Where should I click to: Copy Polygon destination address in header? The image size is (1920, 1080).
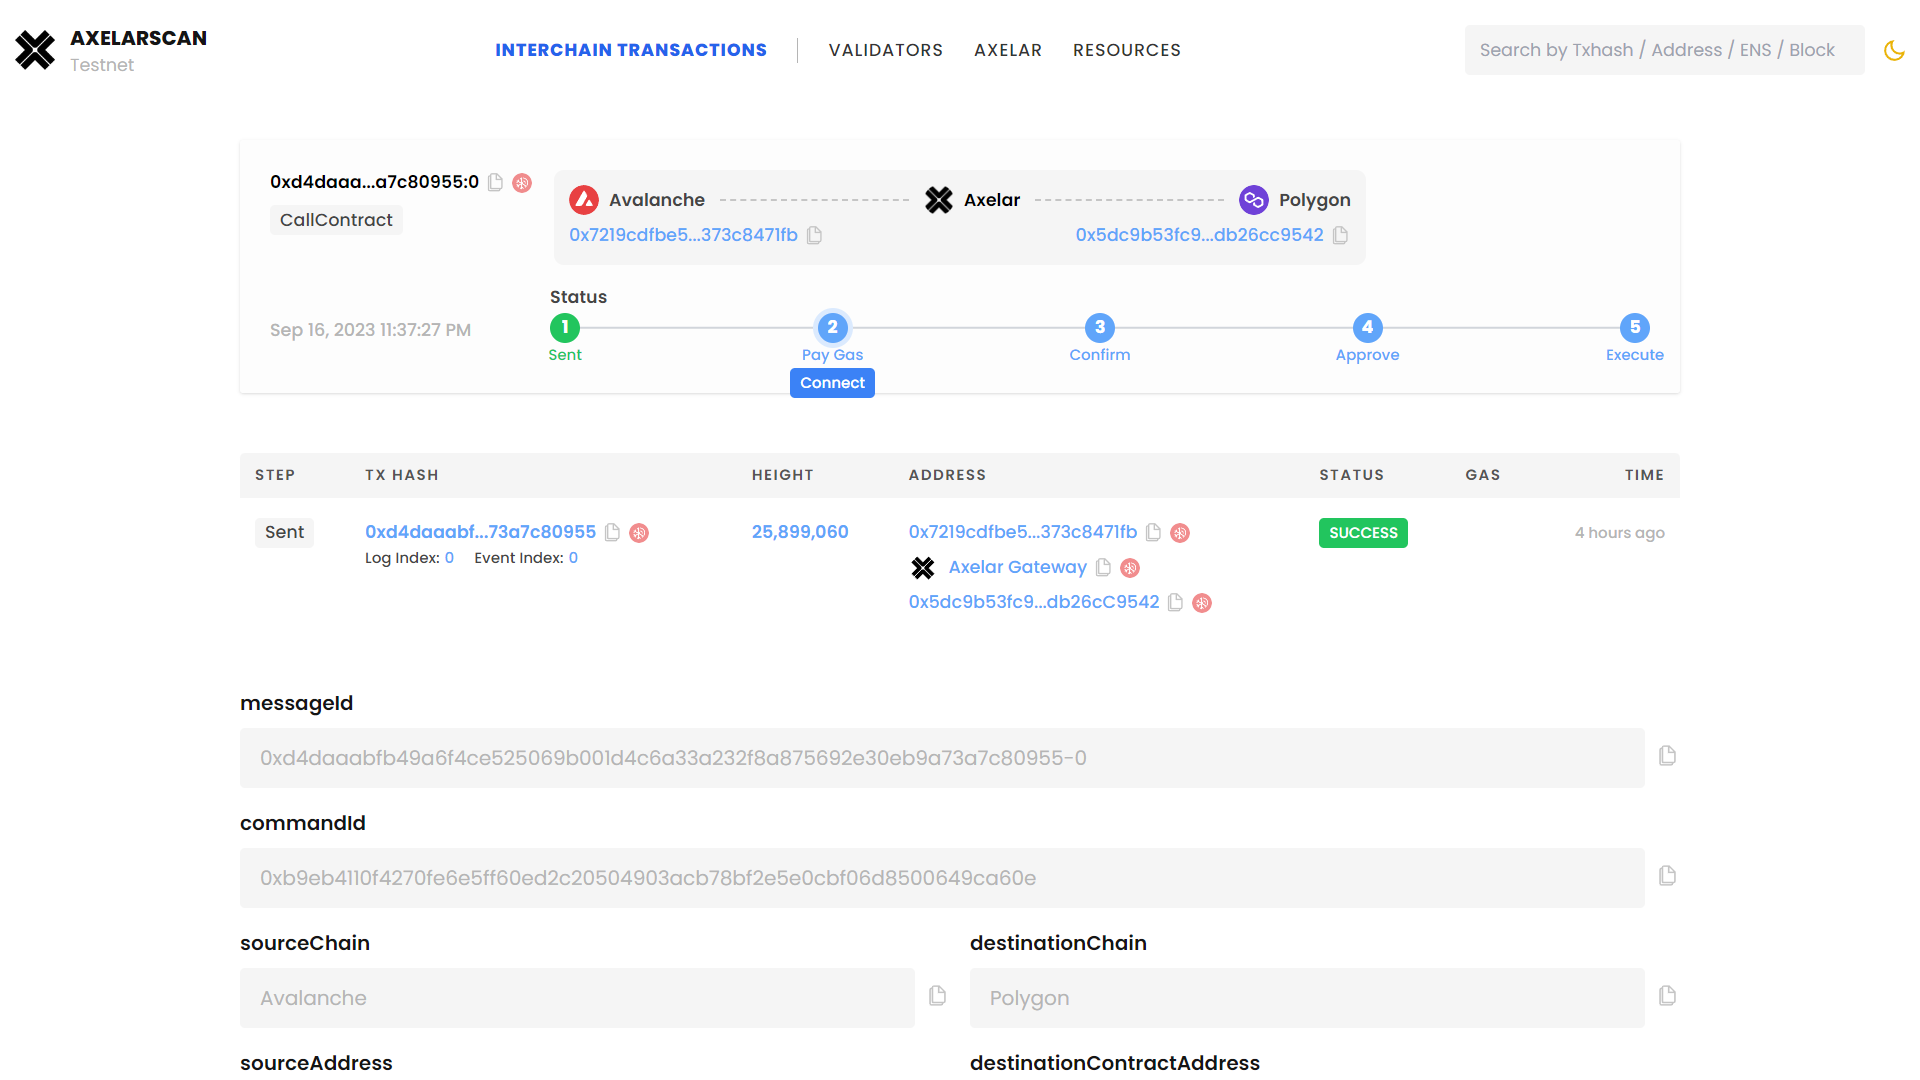tap(1340, 235)
